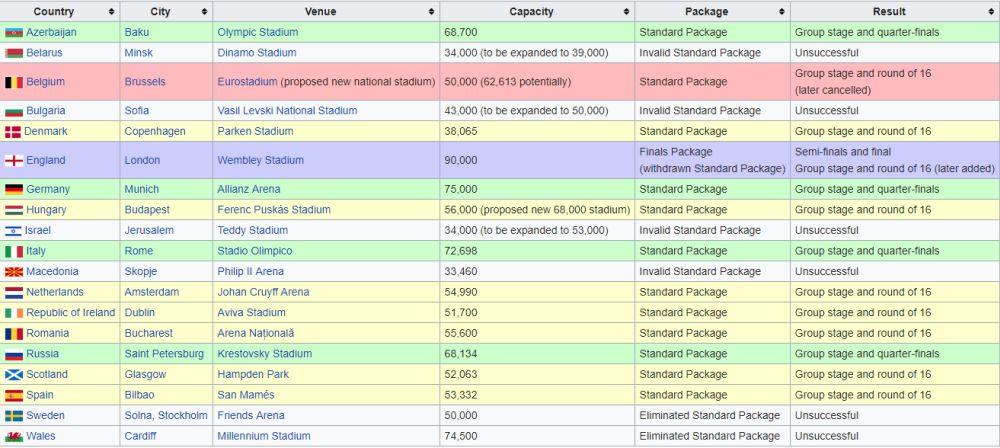Click the England flag icon
The height and width of the screenshot is (448, 1000).
tap(14, 160)
